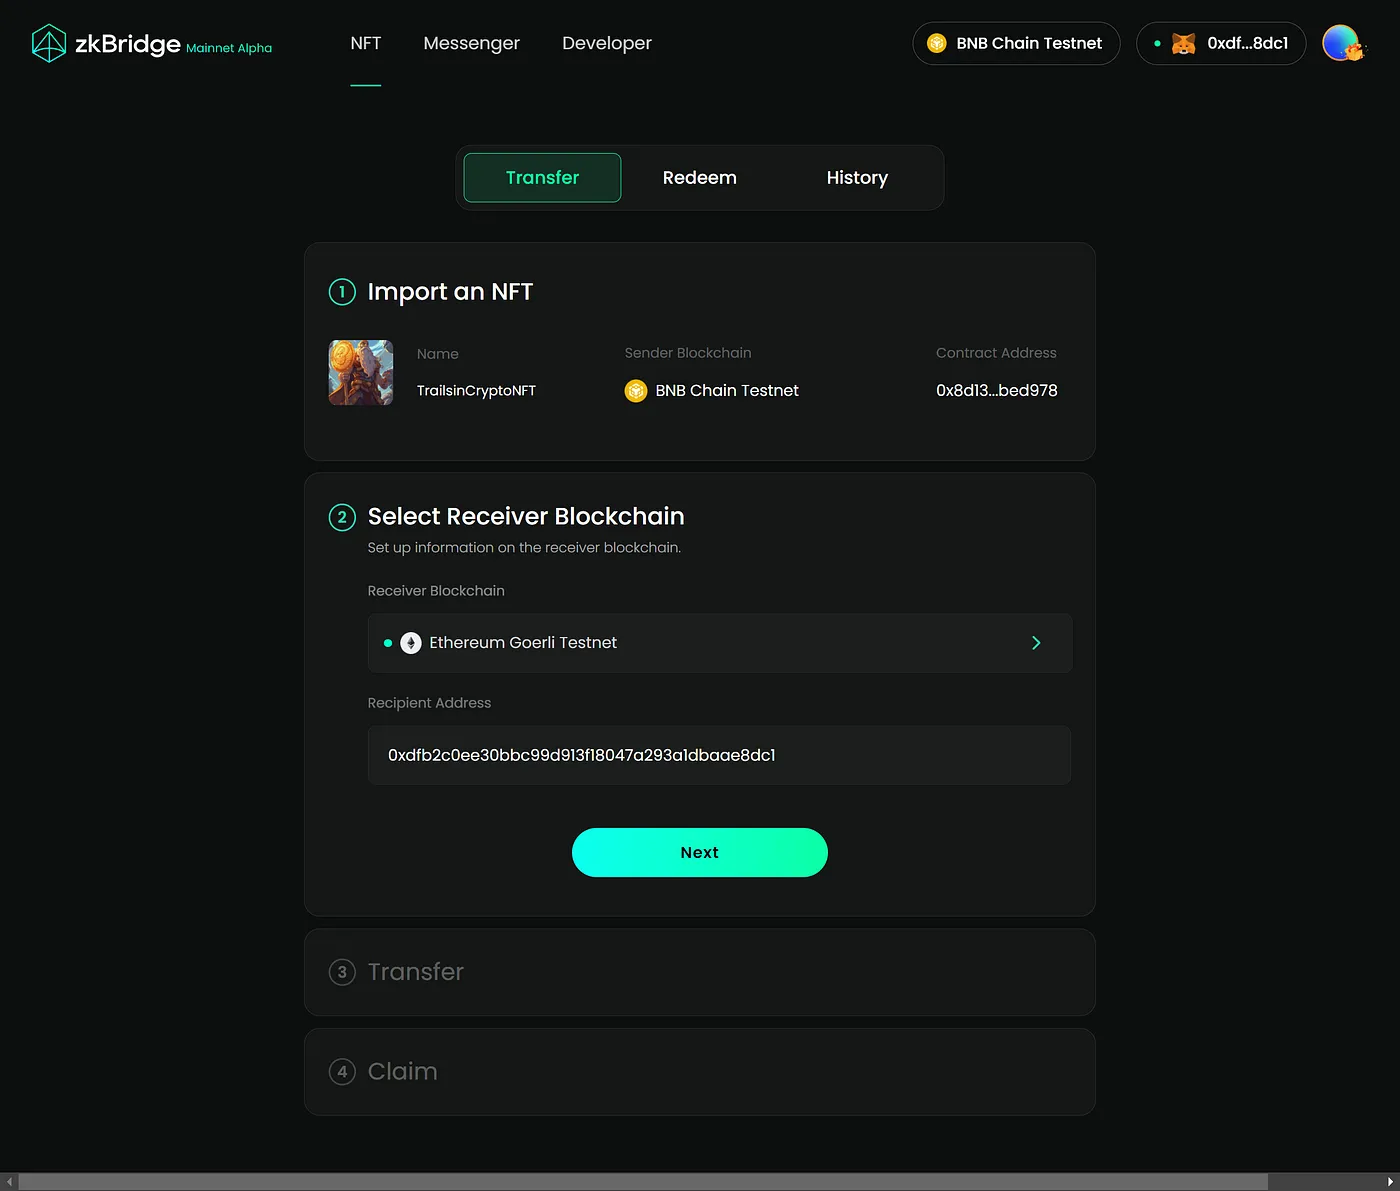This screenshot has height=1191, width=1400.
Task: Click the Import an NFT heading
Action: click(450, 291)
